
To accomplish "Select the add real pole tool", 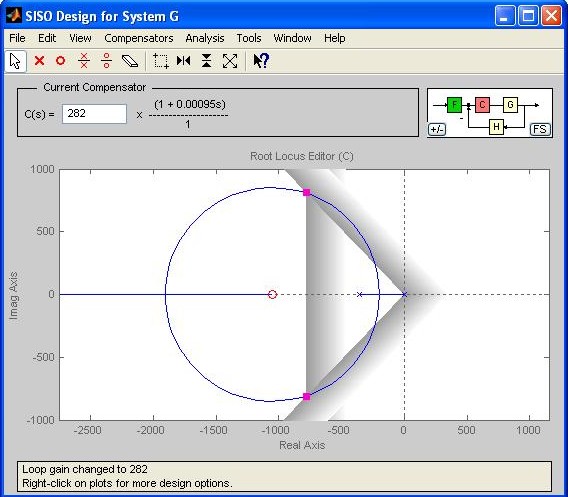I will tap(39, 61).
